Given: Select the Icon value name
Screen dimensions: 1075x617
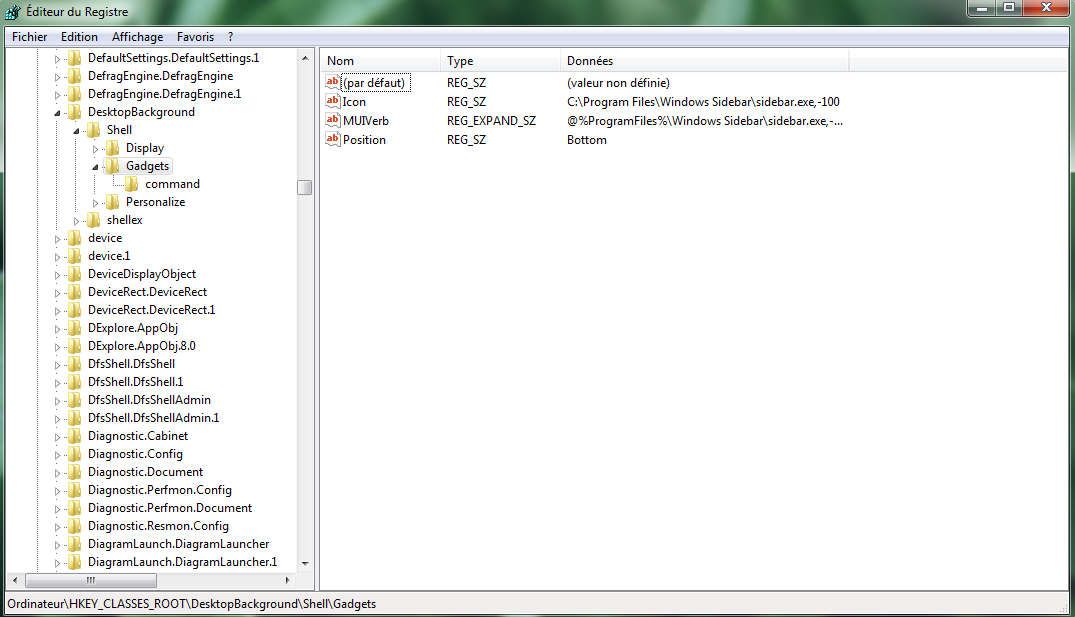Looking at the screenshot, I should click(354, 101).
